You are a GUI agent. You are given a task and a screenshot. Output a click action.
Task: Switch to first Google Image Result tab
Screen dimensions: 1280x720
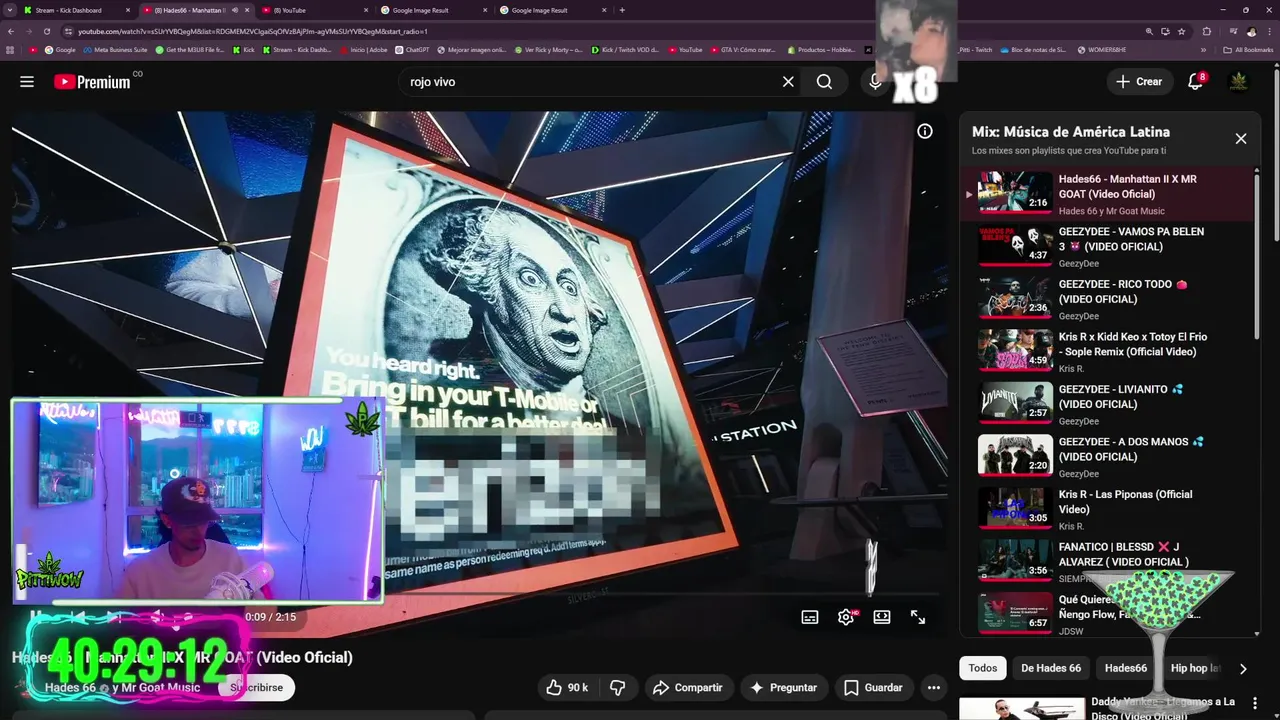433,10
